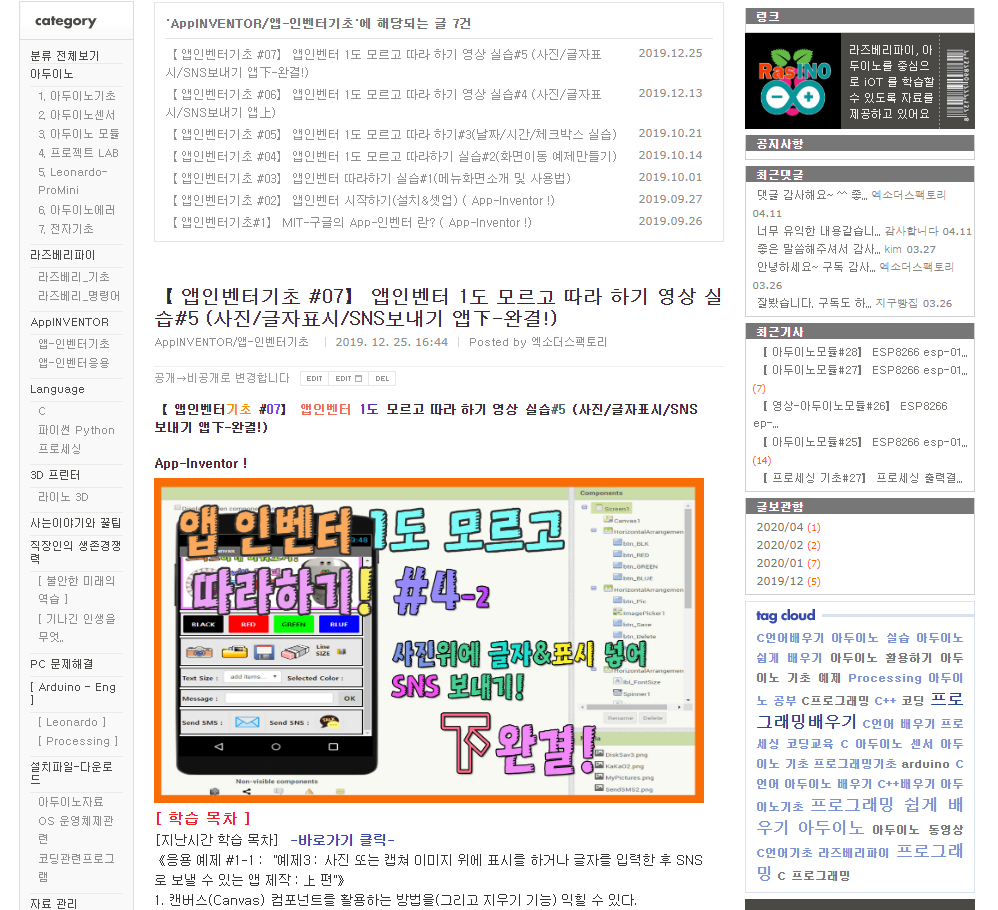
Task: Open post '앱인벤터기초#1' MIT App-Inventor
Action: pos(349,223)
